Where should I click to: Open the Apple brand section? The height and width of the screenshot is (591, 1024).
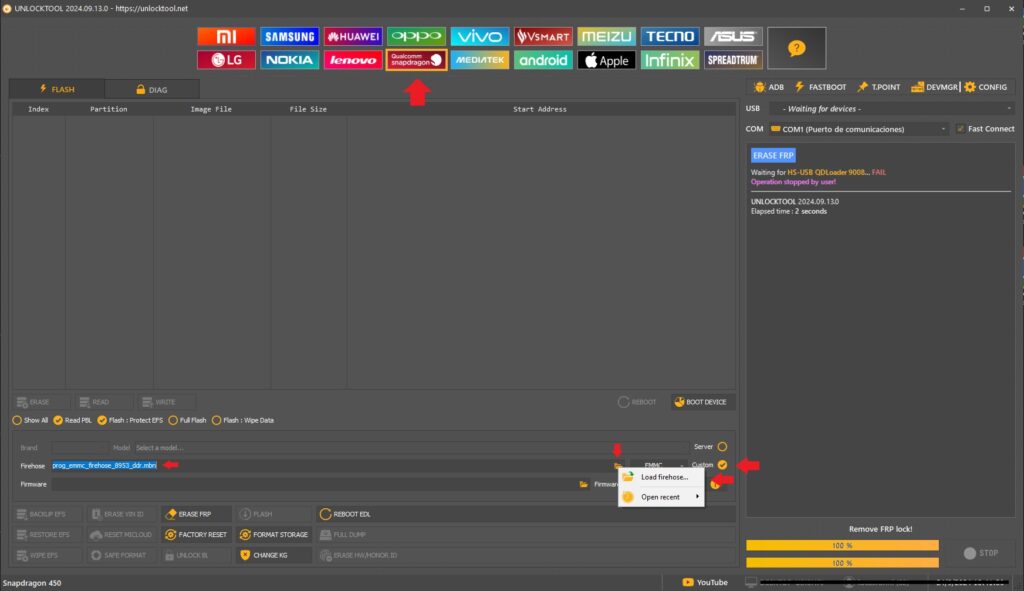click(605, 60)
